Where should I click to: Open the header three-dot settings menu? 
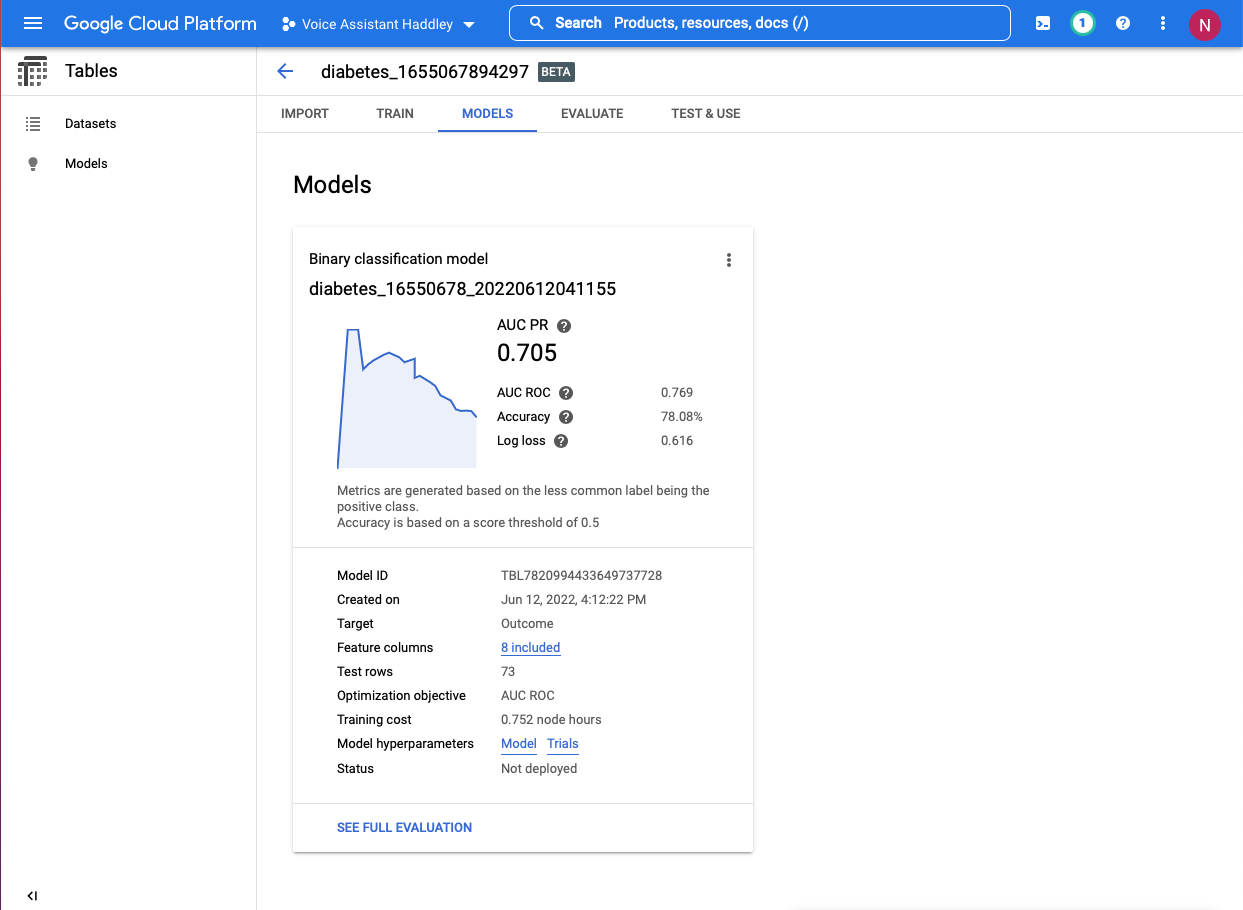(x=1163, y=23)
